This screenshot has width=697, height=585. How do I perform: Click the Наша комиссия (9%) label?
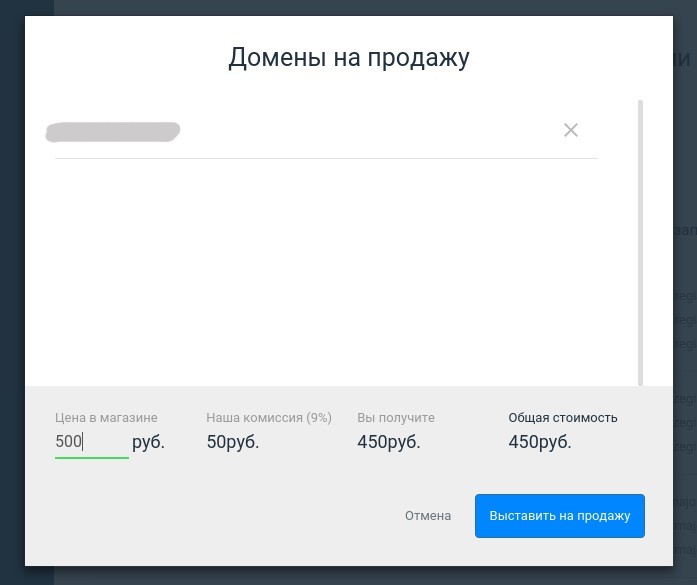click(269, 417)
